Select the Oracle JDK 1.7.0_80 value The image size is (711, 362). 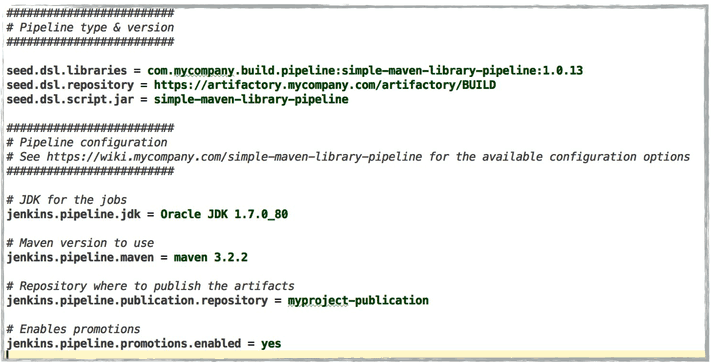[224, 214]
